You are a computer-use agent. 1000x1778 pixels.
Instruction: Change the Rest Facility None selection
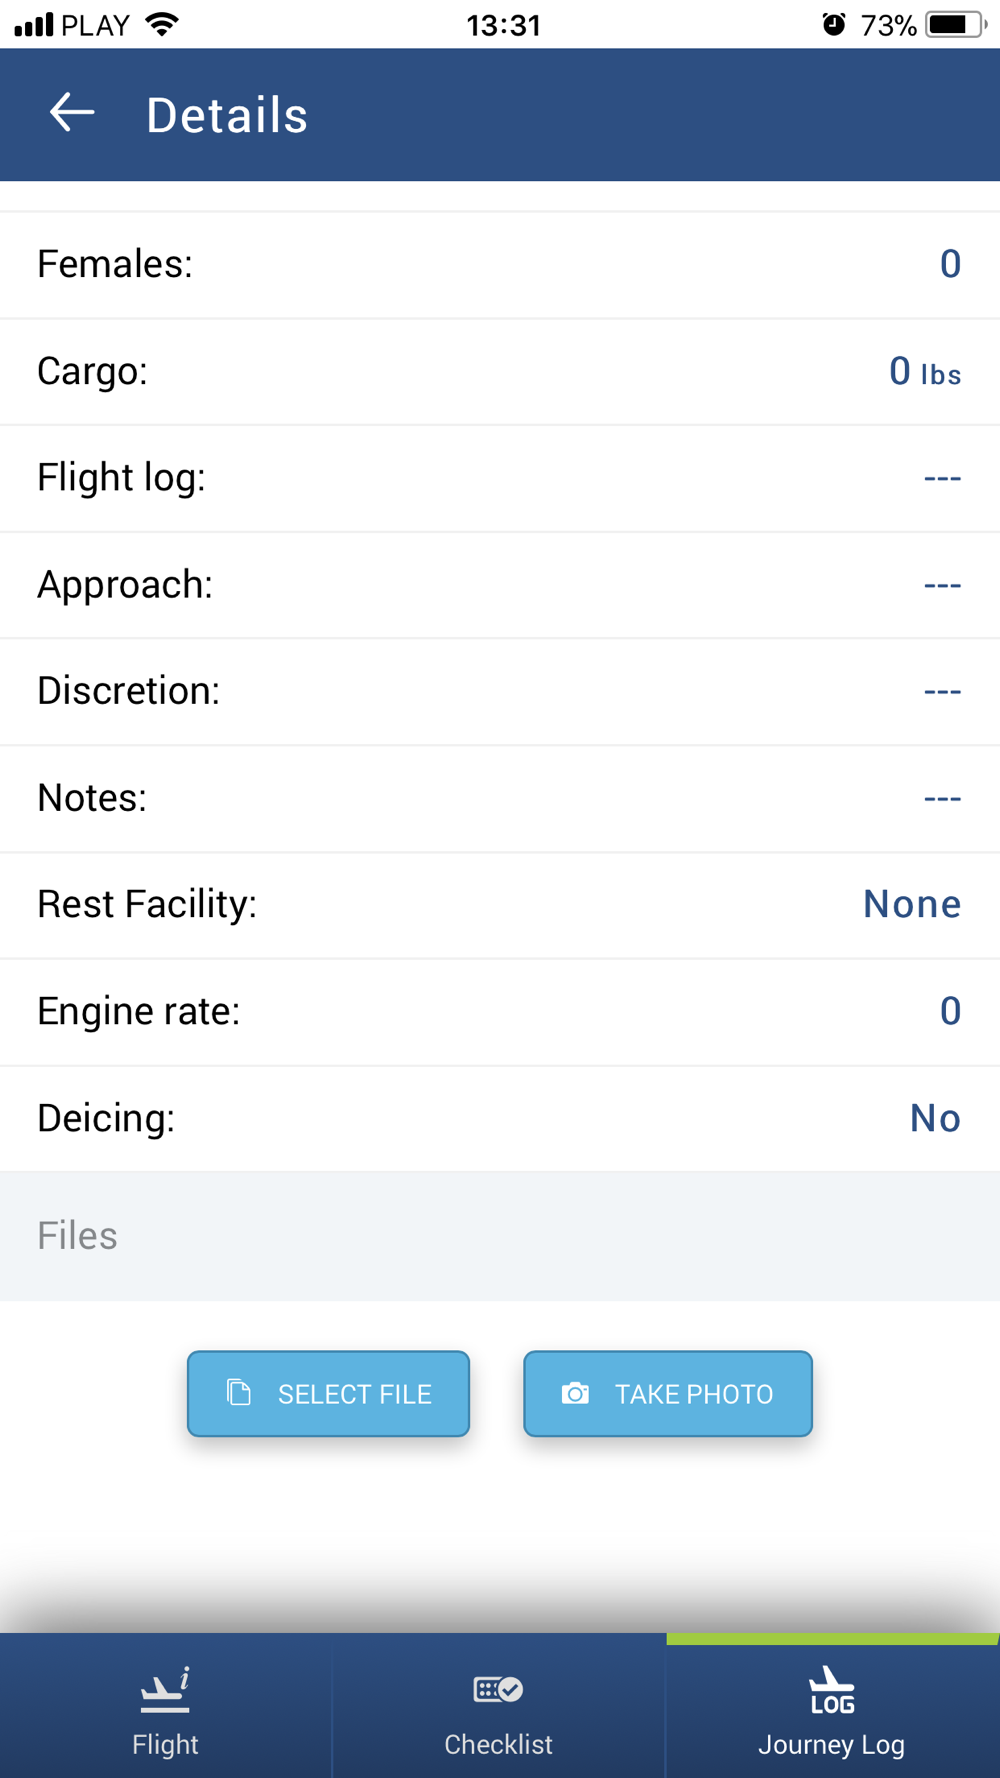(912, 904)
